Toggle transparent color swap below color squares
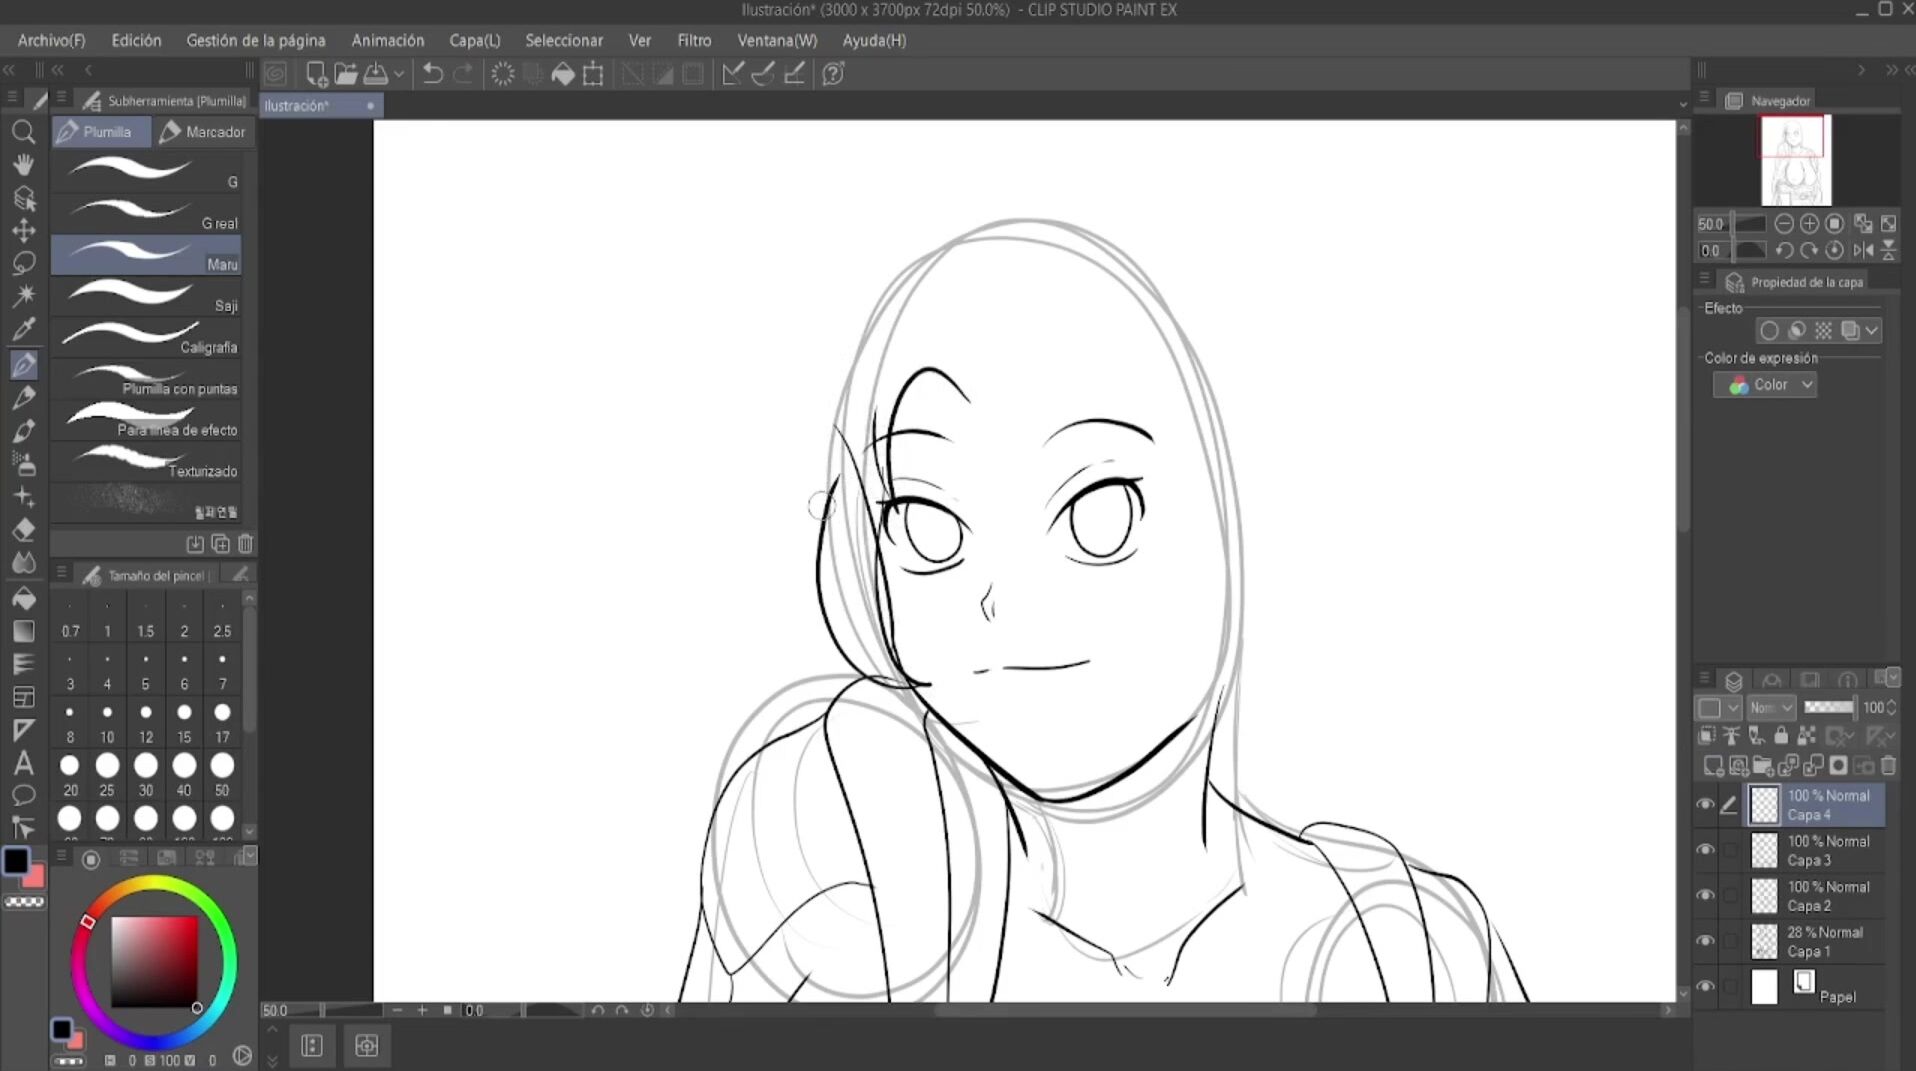 point(25,902)
